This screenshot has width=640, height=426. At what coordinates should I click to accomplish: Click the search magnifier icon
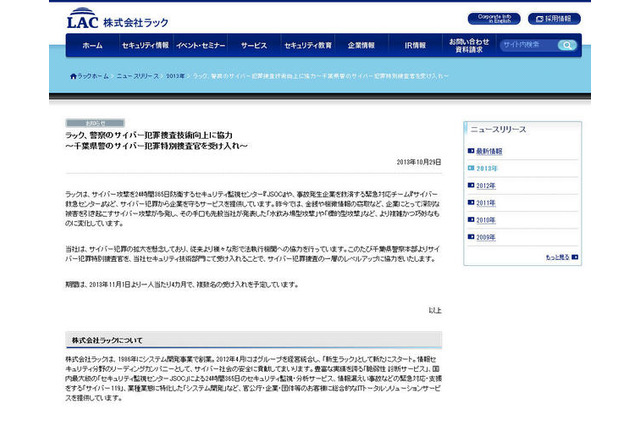click(568, 45)
